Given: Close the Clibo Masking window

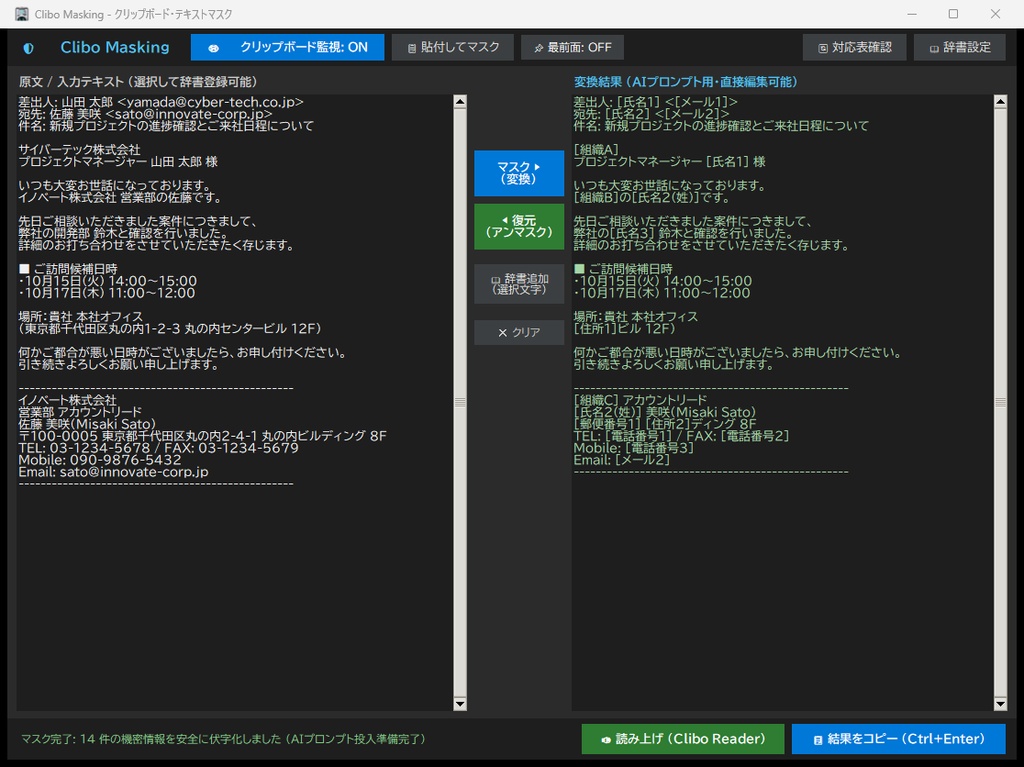Looking at the screenshot, I should (995, 14).
